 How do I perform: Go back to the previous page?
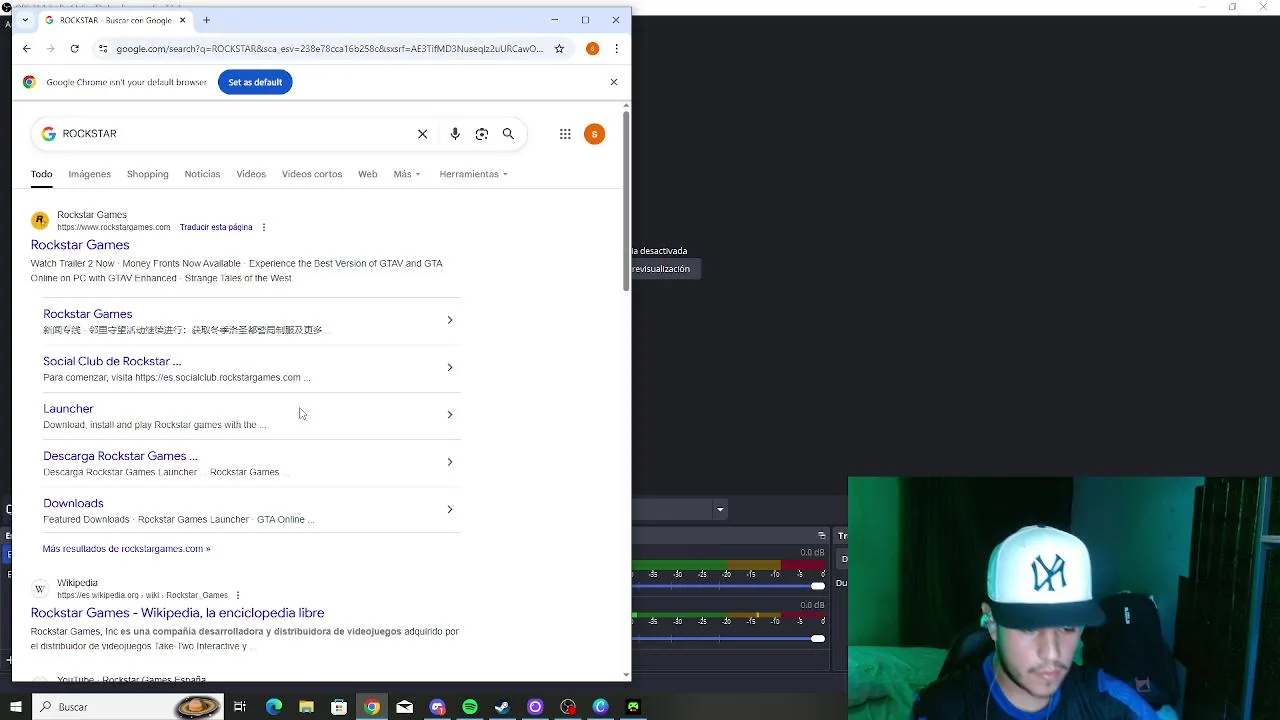[x=26, y=48]
